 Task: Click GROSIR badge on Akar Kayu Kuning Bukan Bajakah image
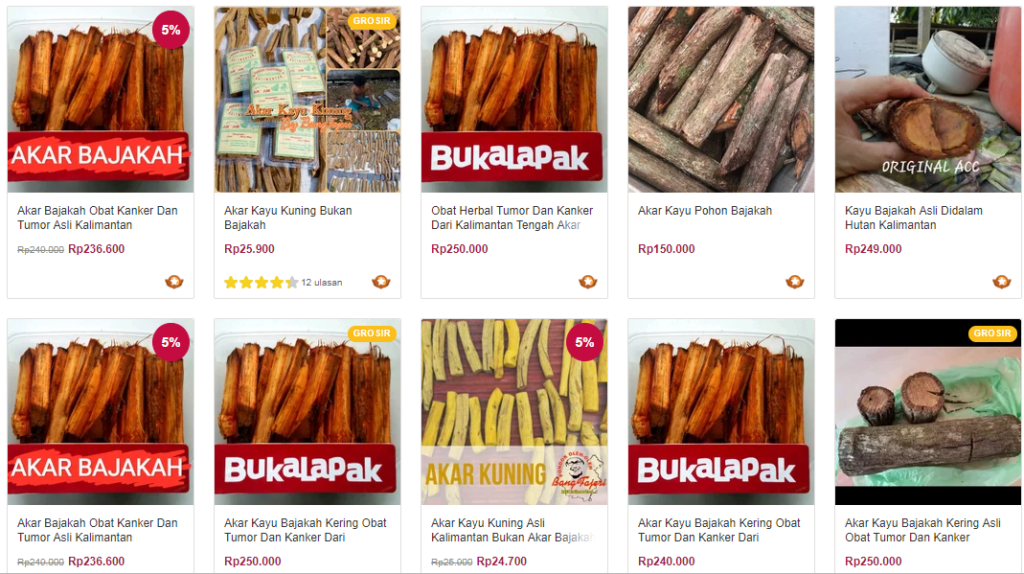(372, 21)
